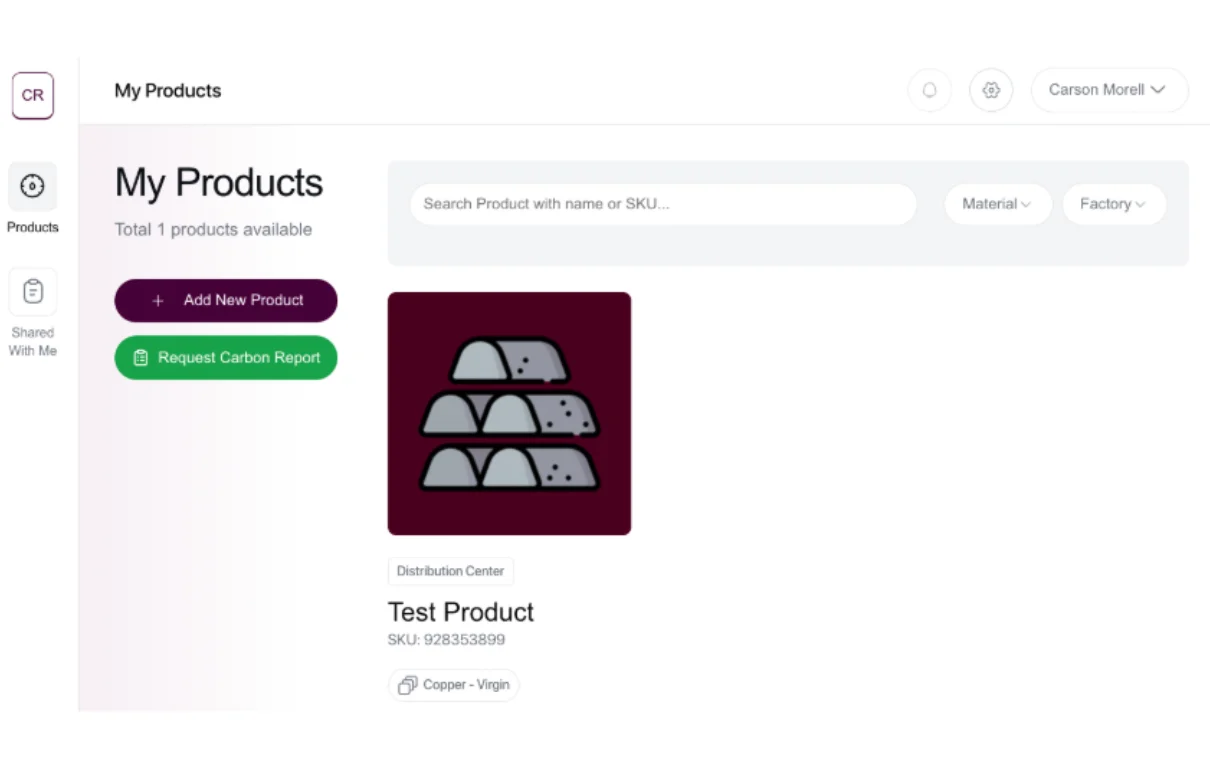1210x768 pixels.
Task: Open the Products sidebar icon
Action: pyautogui.click(x=32, y=187)
